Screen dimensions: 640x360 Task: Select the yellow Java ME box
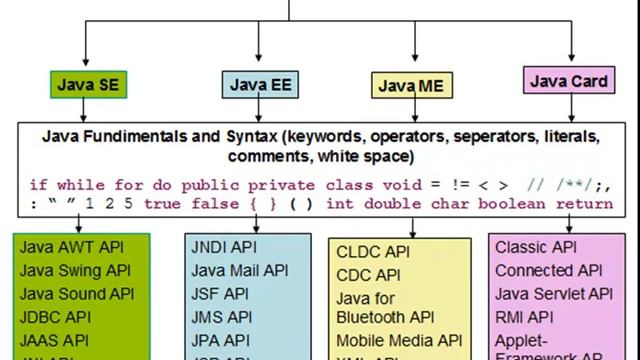(412, 85)
